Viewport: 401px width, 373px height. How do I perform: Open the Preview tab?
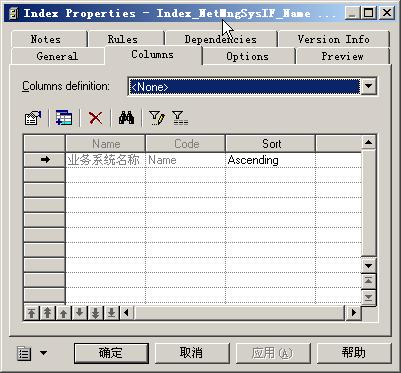[x=342, y=56]
